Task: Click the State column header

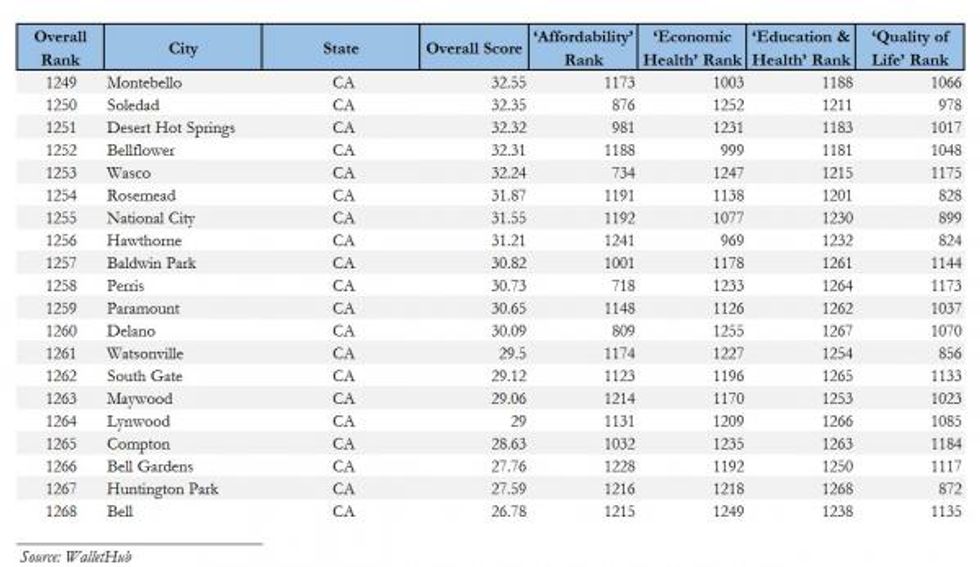Action: (341, 48)
